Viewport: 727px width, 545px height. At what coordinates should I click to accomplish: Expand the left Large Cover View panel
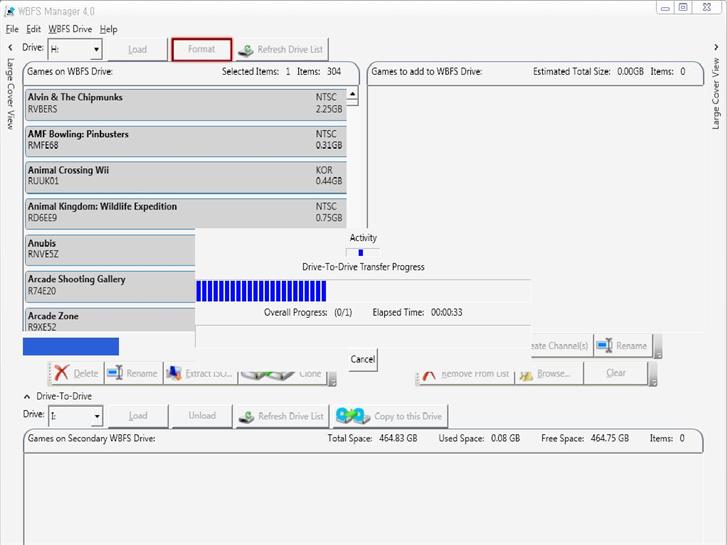(x=10, y=47)
